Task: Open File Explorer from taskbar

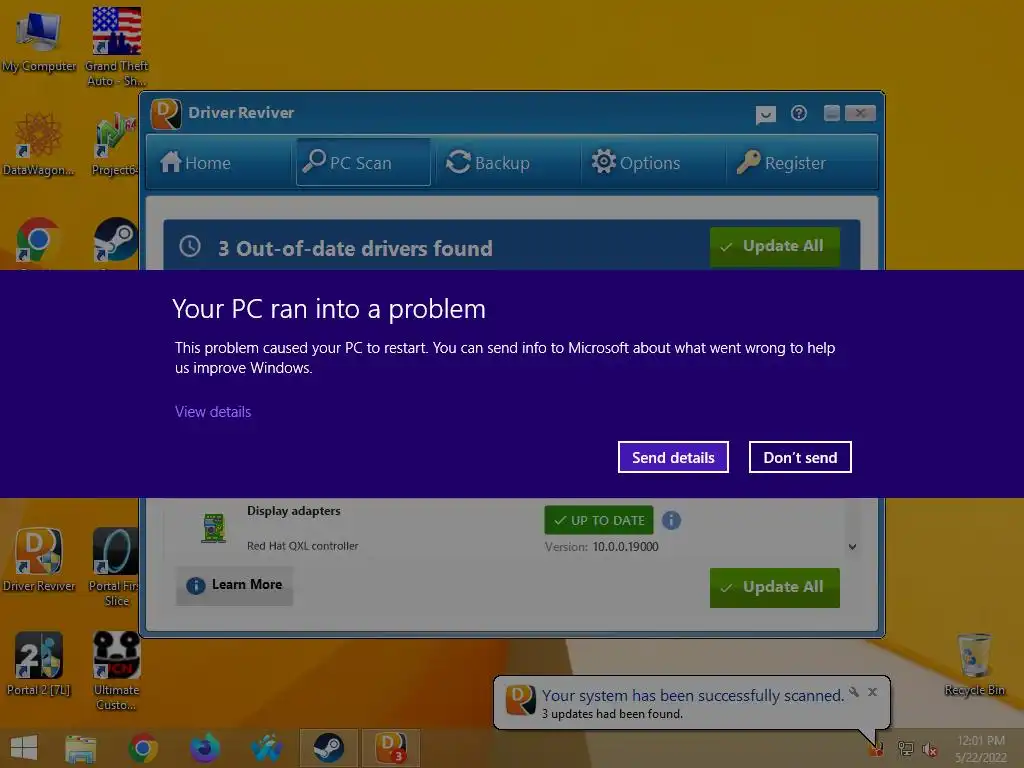Action: click(x=80, y=748)
